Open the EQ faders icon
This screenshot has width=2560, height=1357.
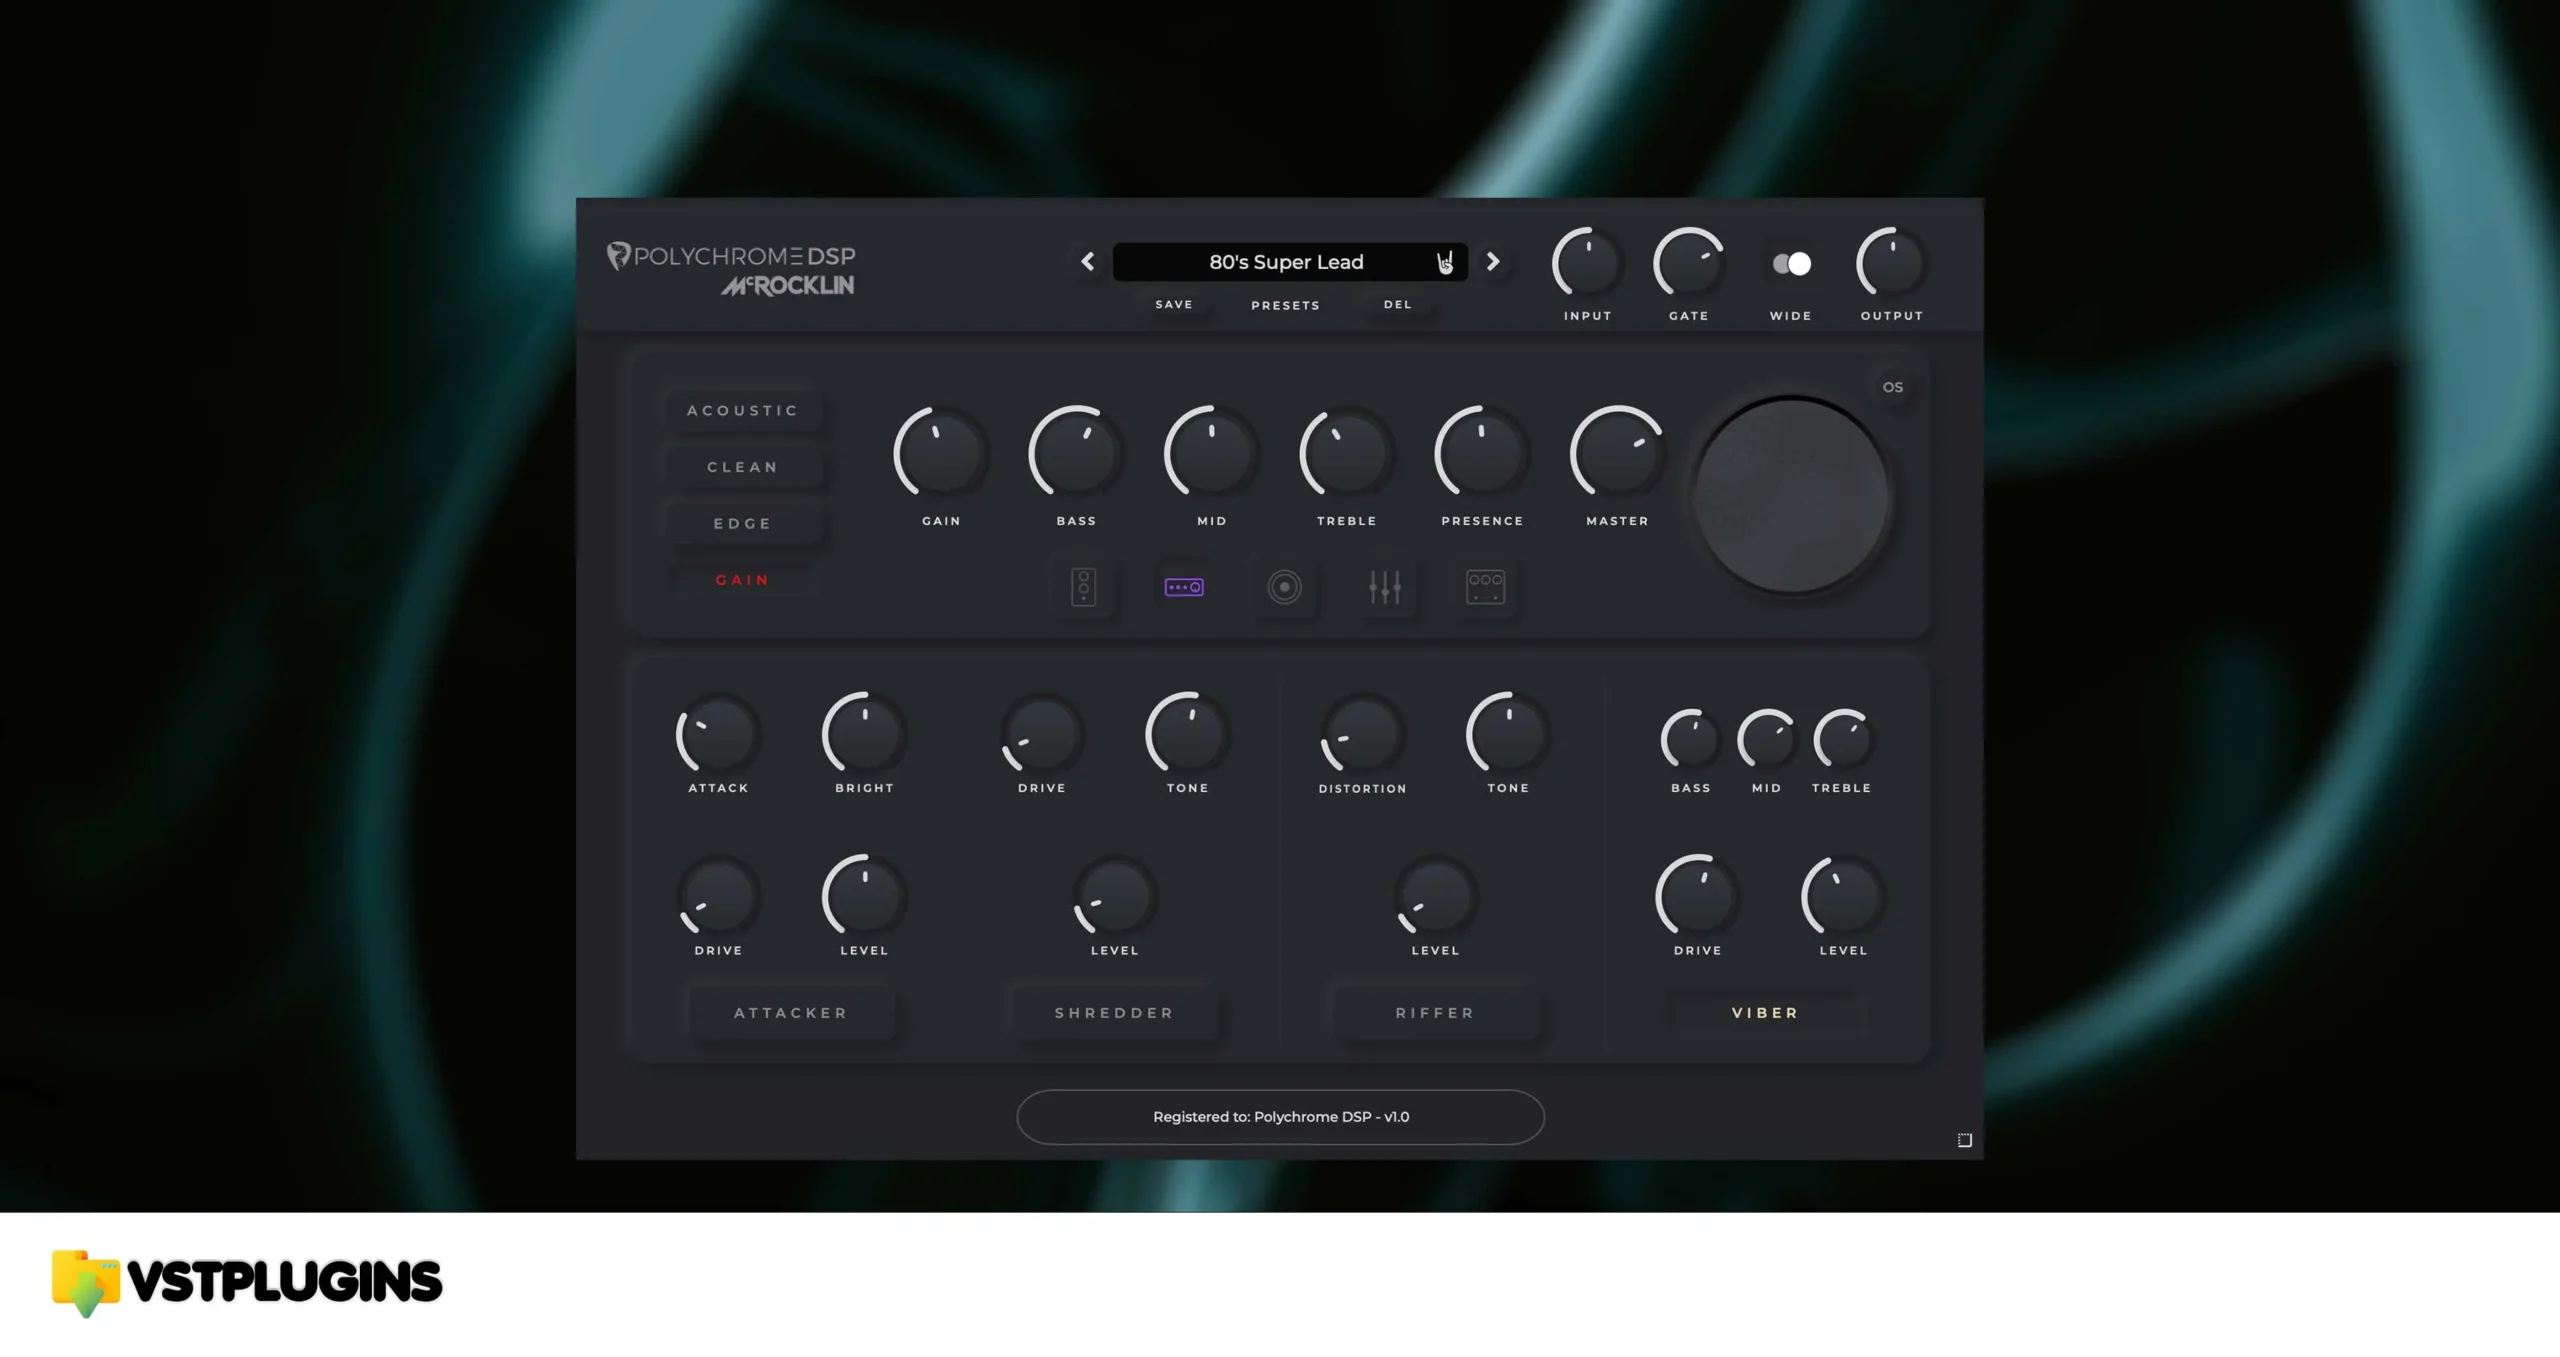pos(1385,587)
